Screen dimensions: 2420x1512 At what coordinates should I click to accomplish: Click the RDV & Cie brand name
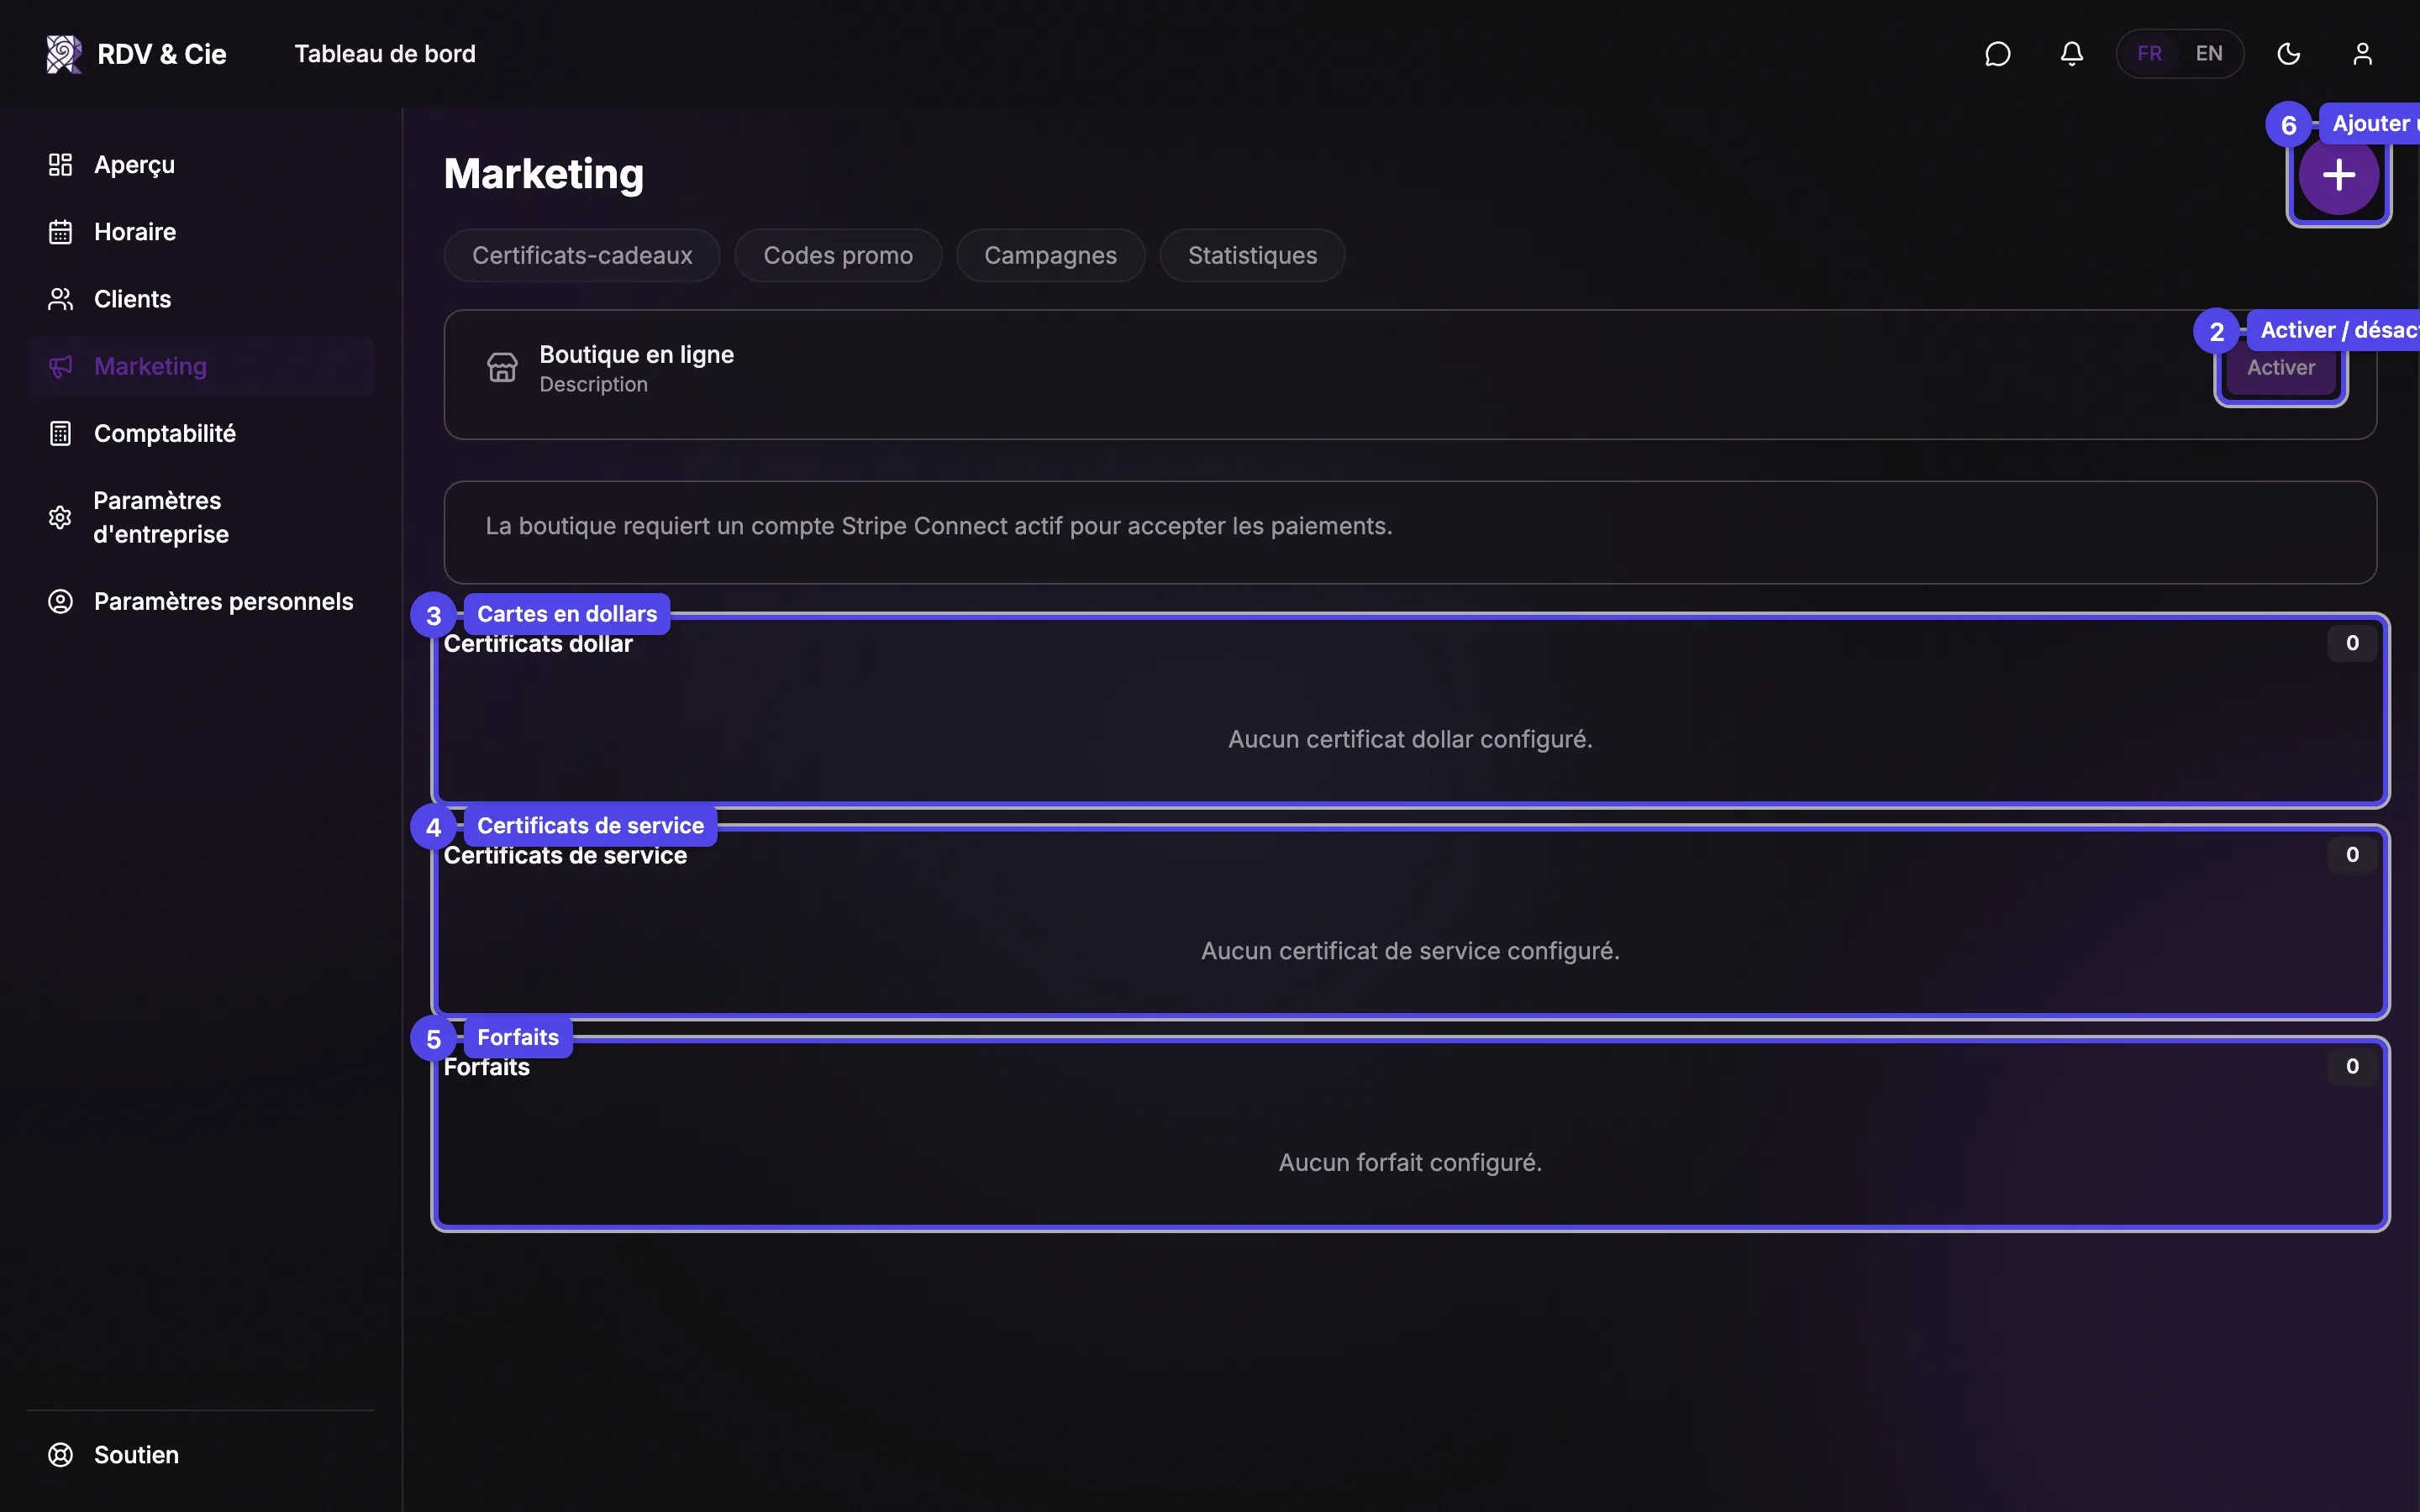[x=162, y=54]
